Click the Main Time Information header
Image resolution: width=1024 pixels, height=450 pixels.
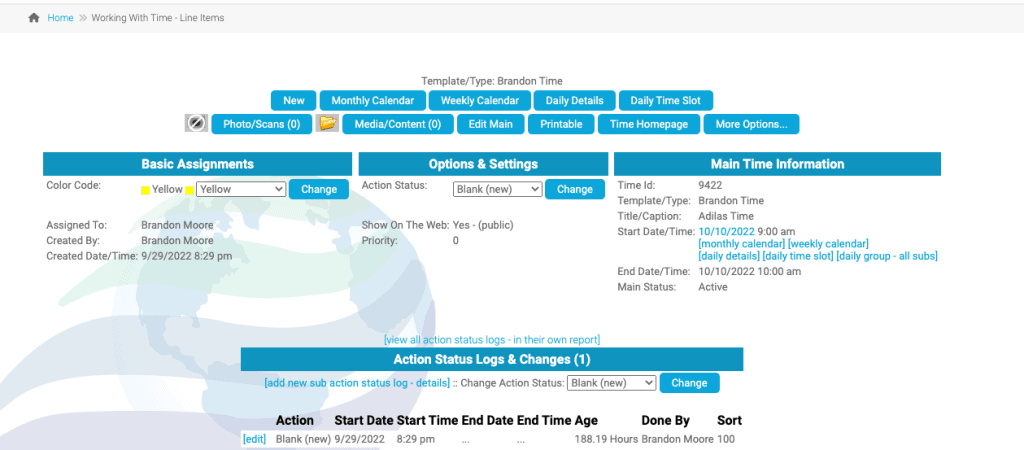[777, 164]
